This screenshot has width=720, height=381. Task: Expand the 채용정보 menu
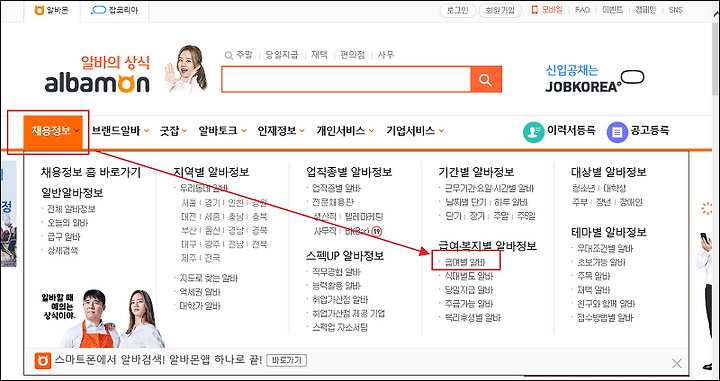pos(53,131)
